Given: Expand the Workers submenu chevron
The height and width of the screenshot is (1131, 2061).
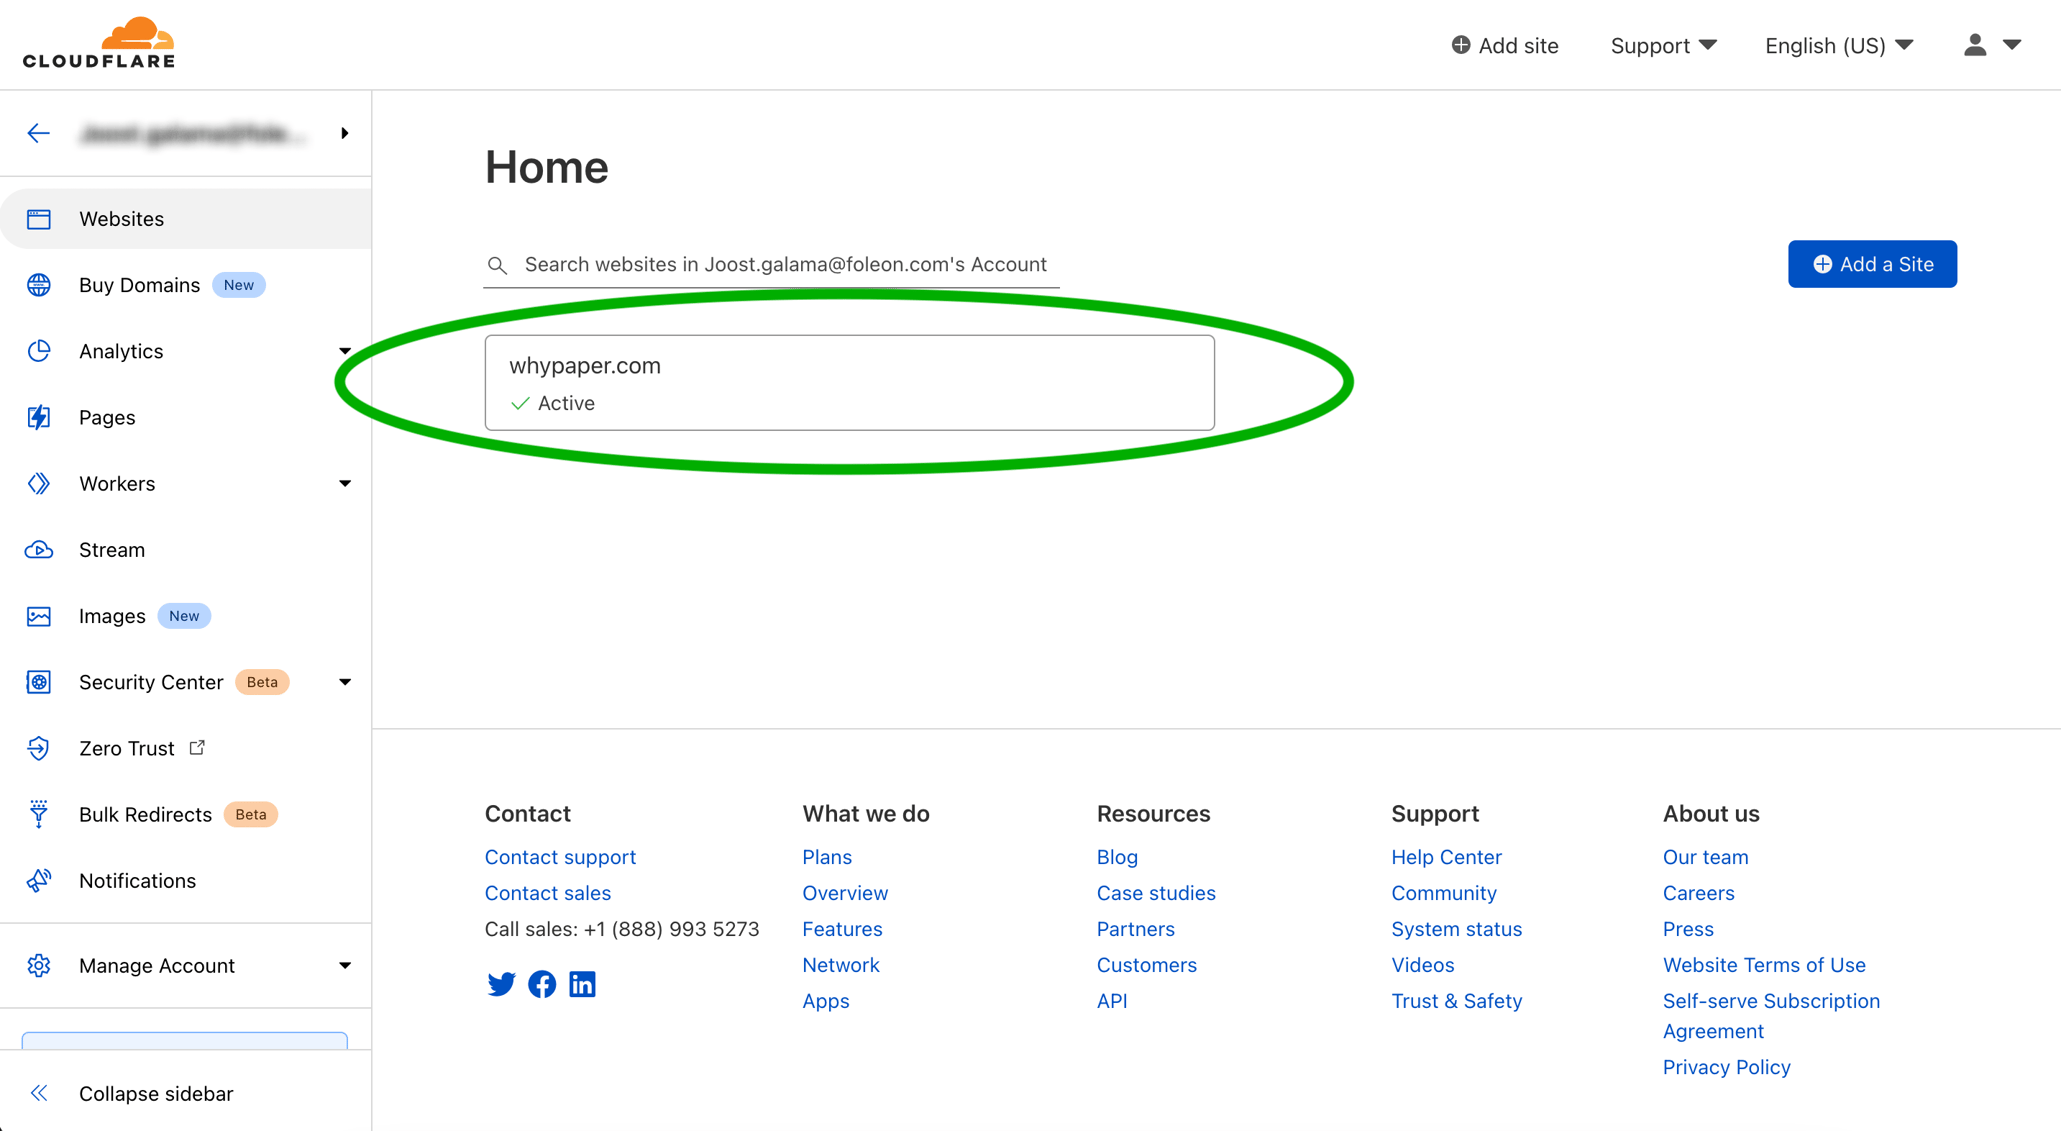Looking at the screenshot, I should (344, 483).
